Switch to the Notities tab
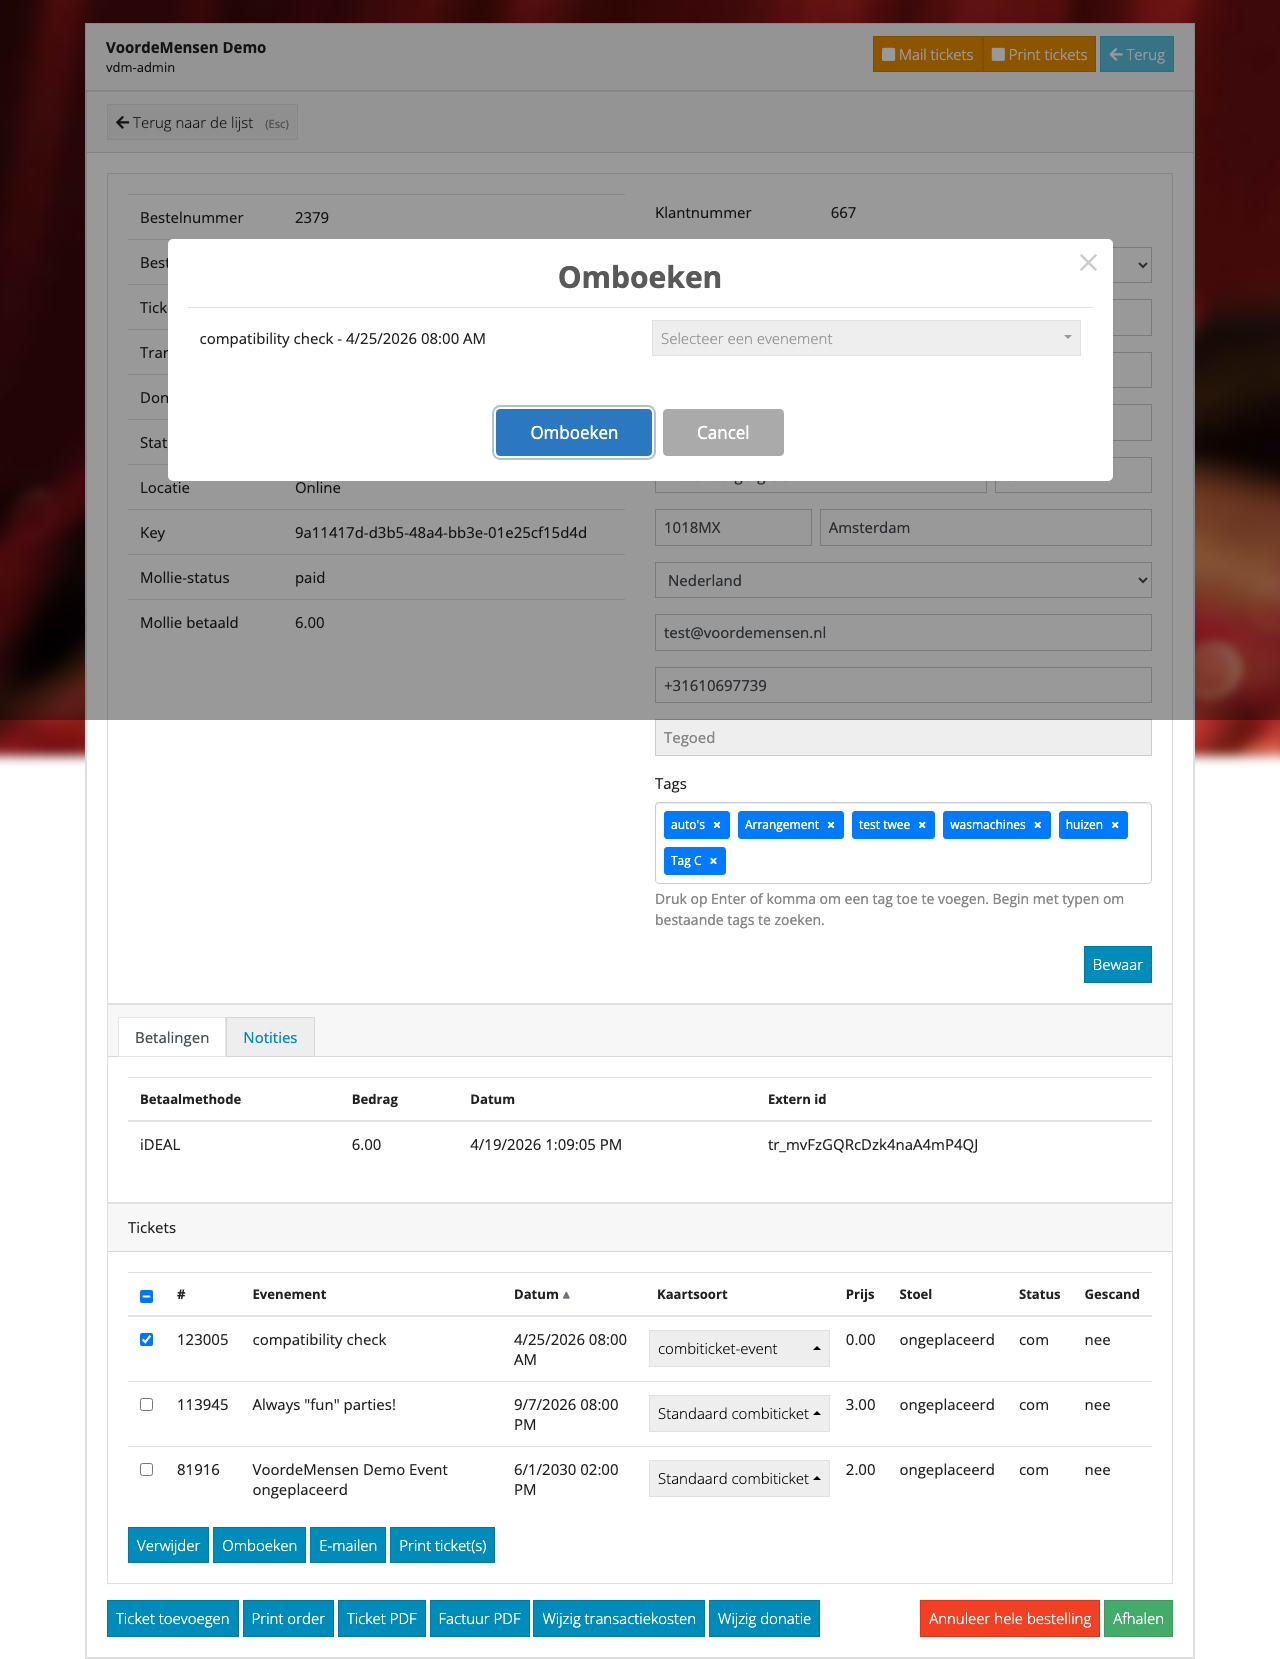This screenshot has height=1659, width=1280. click(270, 1037)
